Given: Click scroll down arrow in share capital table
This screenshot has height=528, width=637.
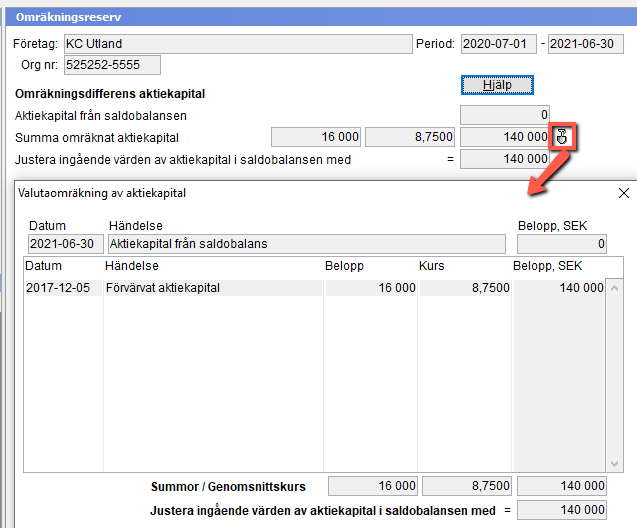Looking at the screenshot, I should 614,463.
